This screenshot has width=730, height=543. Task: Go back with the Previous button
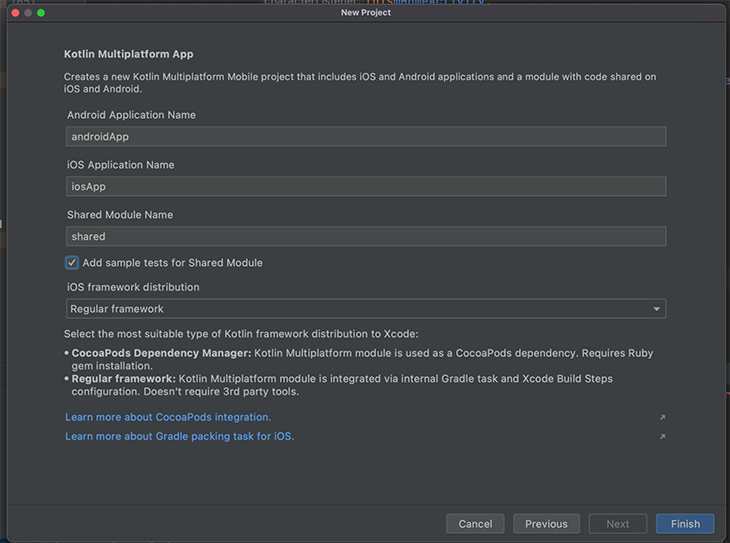546,524
